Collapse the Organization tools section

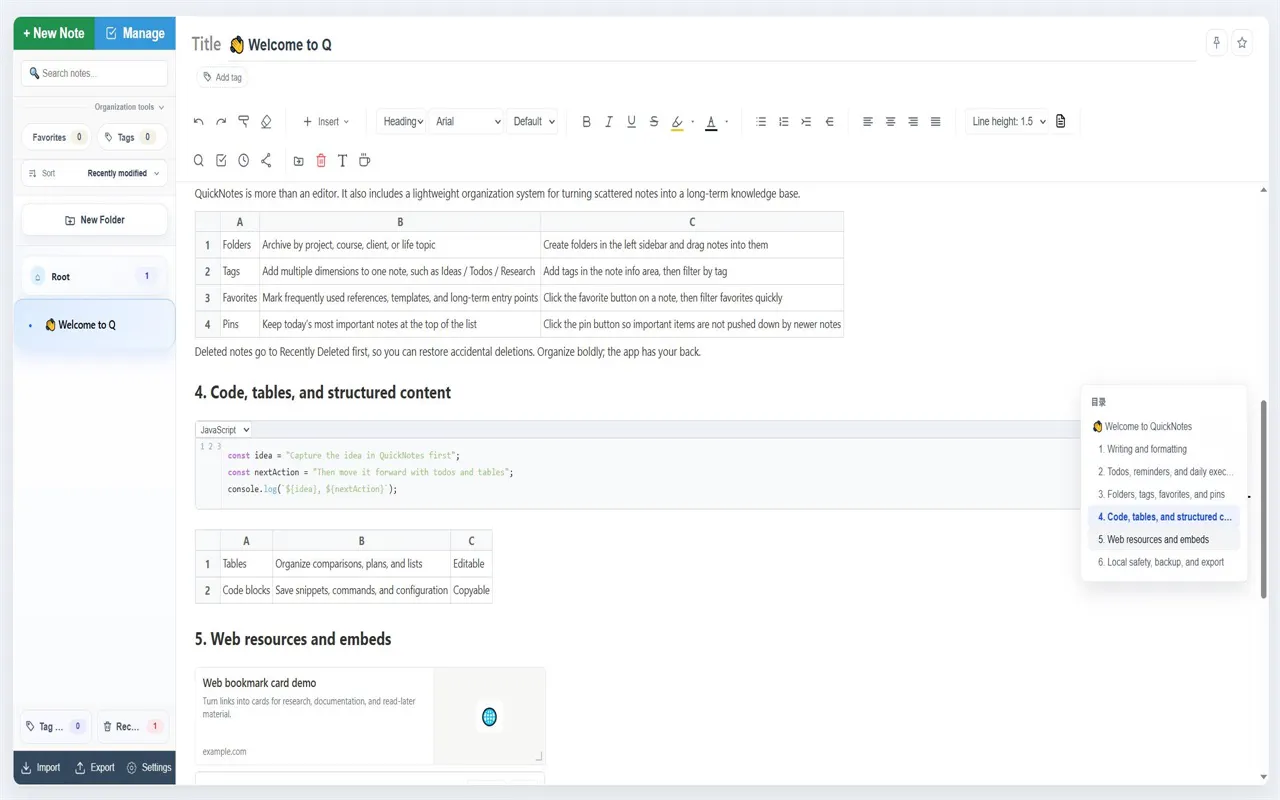pos(130,107)
